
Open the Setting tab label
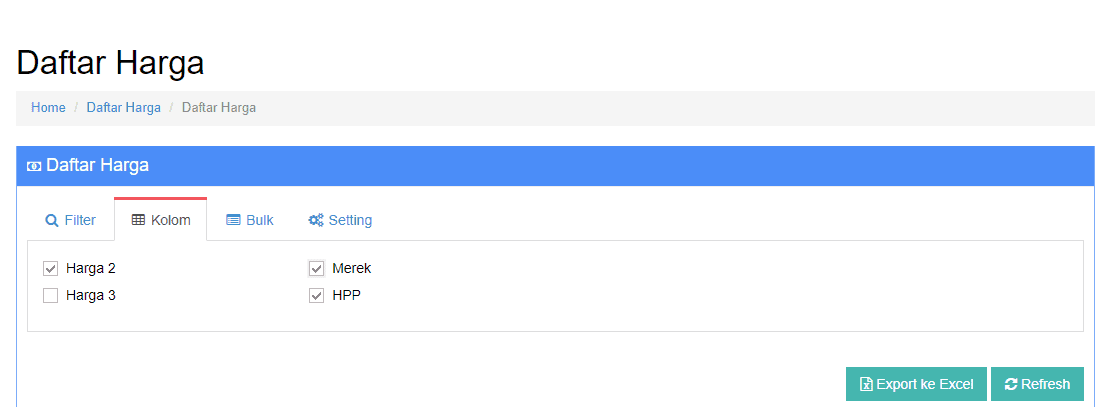351,220
